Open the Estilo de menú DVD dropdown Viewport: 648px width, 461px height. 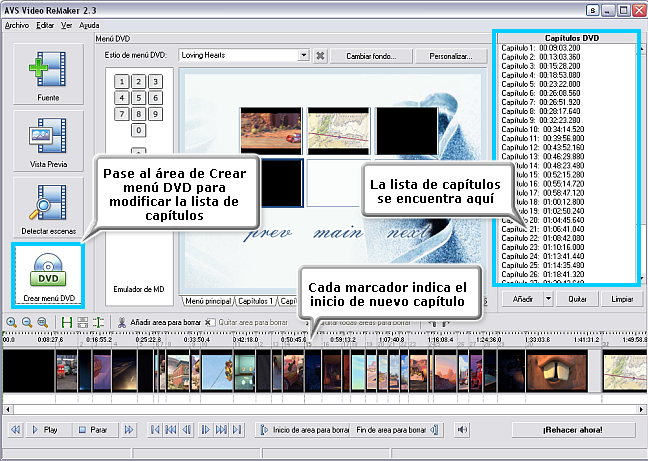click(304, 55)
